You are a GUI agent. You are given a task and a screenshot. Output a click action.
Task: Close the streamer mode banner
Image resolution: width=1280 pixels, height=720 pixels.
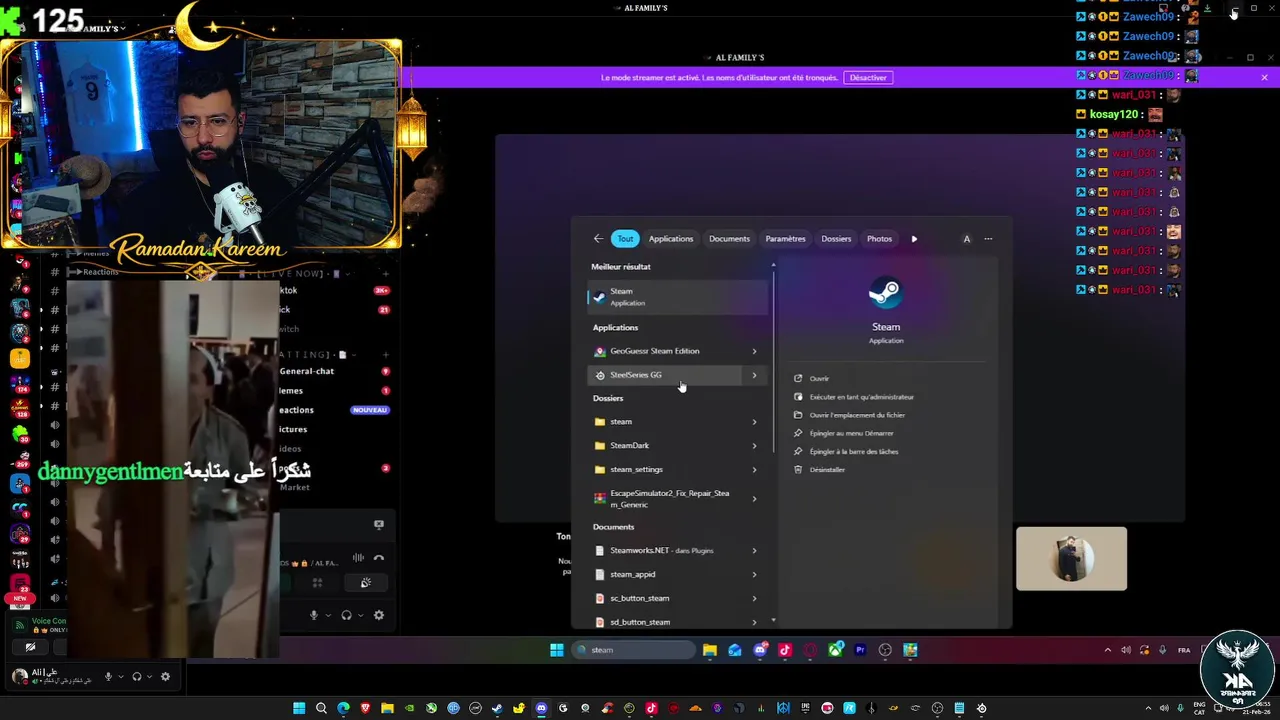click(1264, 77)
